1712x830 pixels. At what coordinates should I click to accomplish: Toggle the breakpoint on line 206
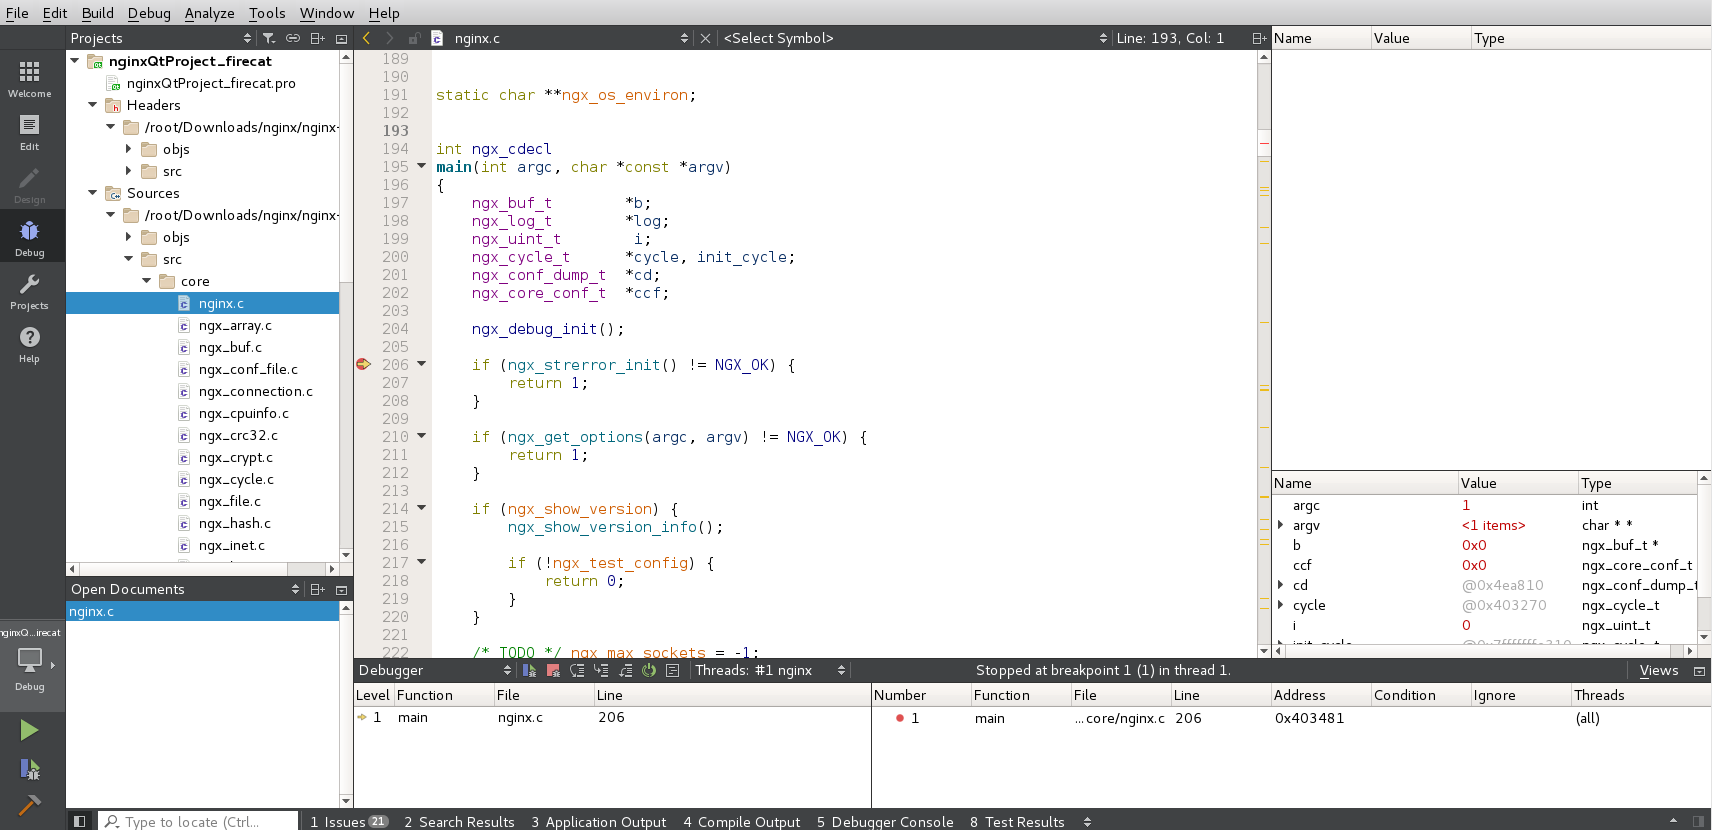(x=364, y=365)
